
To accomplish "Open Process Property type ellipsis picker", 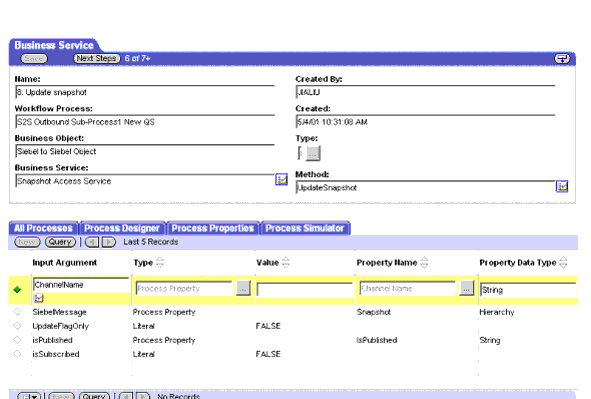I will (x=243, y=289).
